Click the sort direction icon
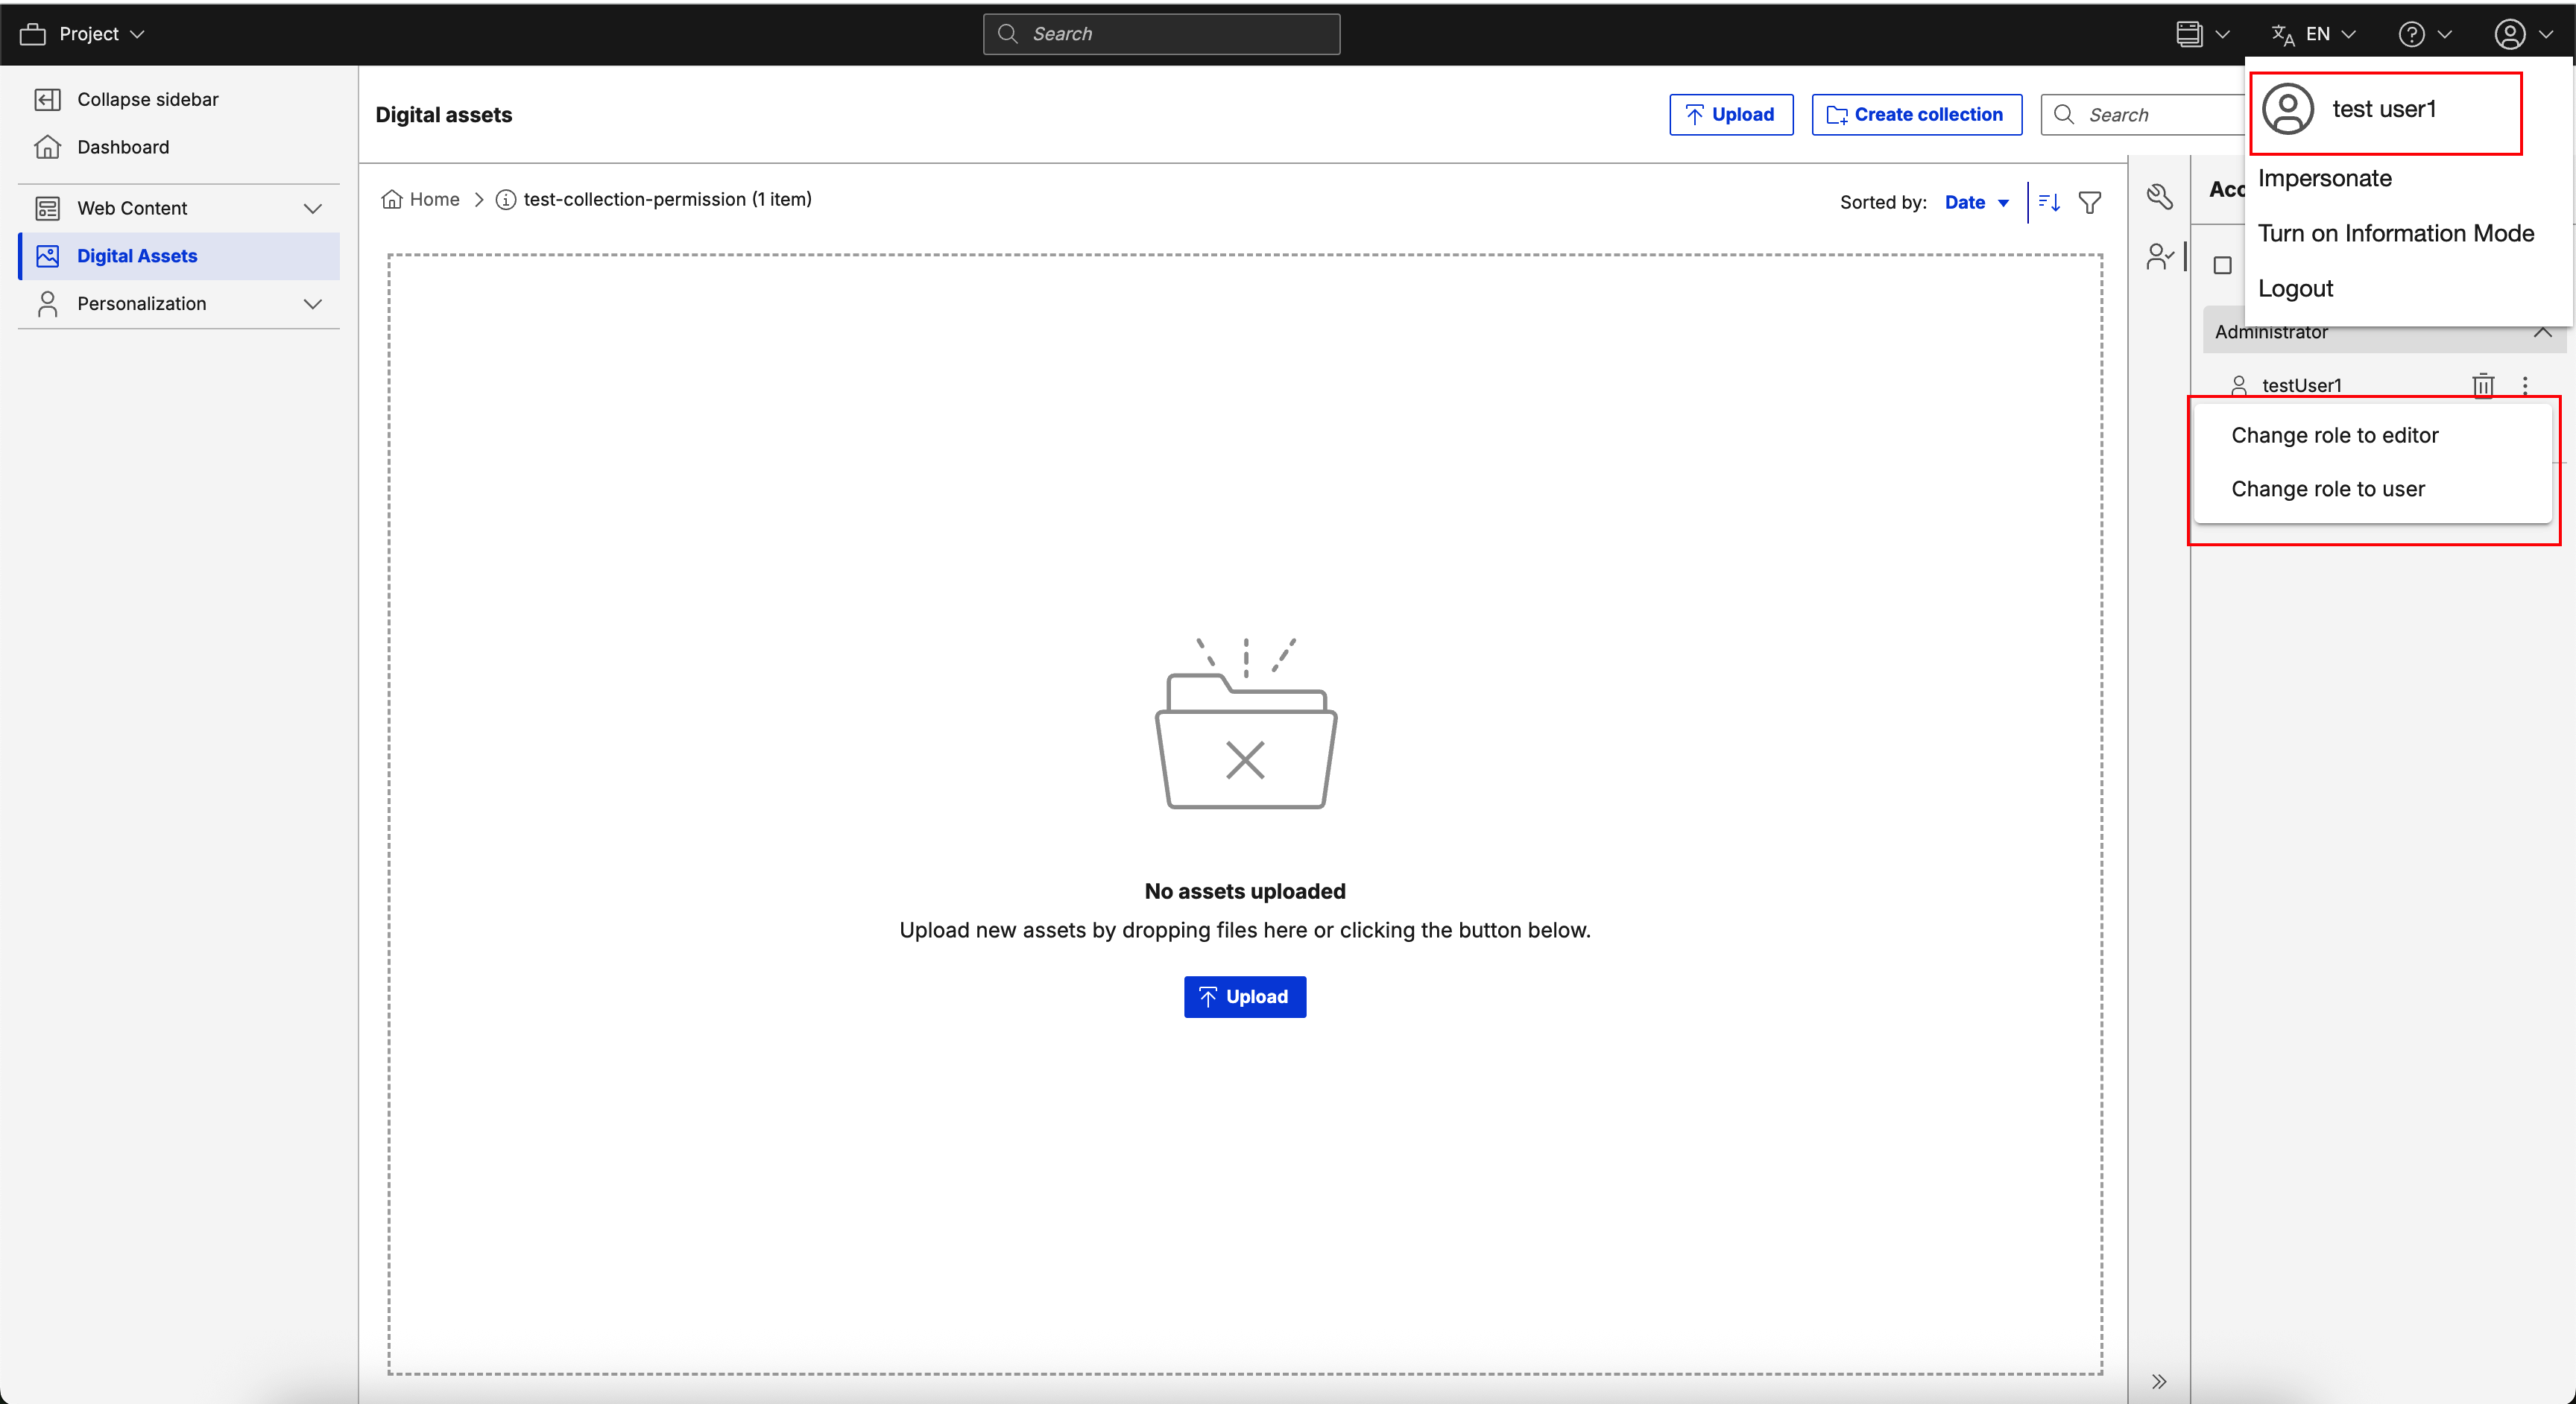This screenshot has width=2576, height=1404. point(2048,203)
